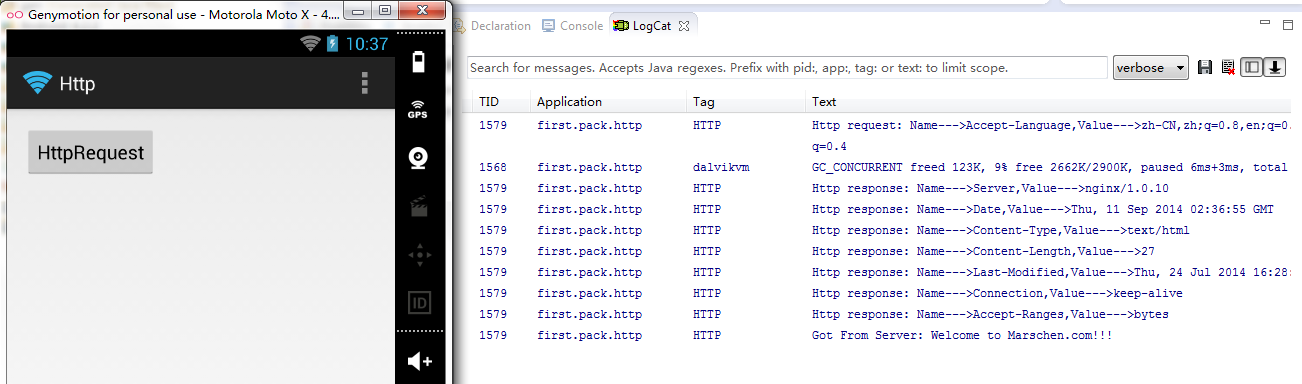Screen dimensions: 1302x384
Task: Open Genymotion battery widget
Action: (x=419, y=62)
